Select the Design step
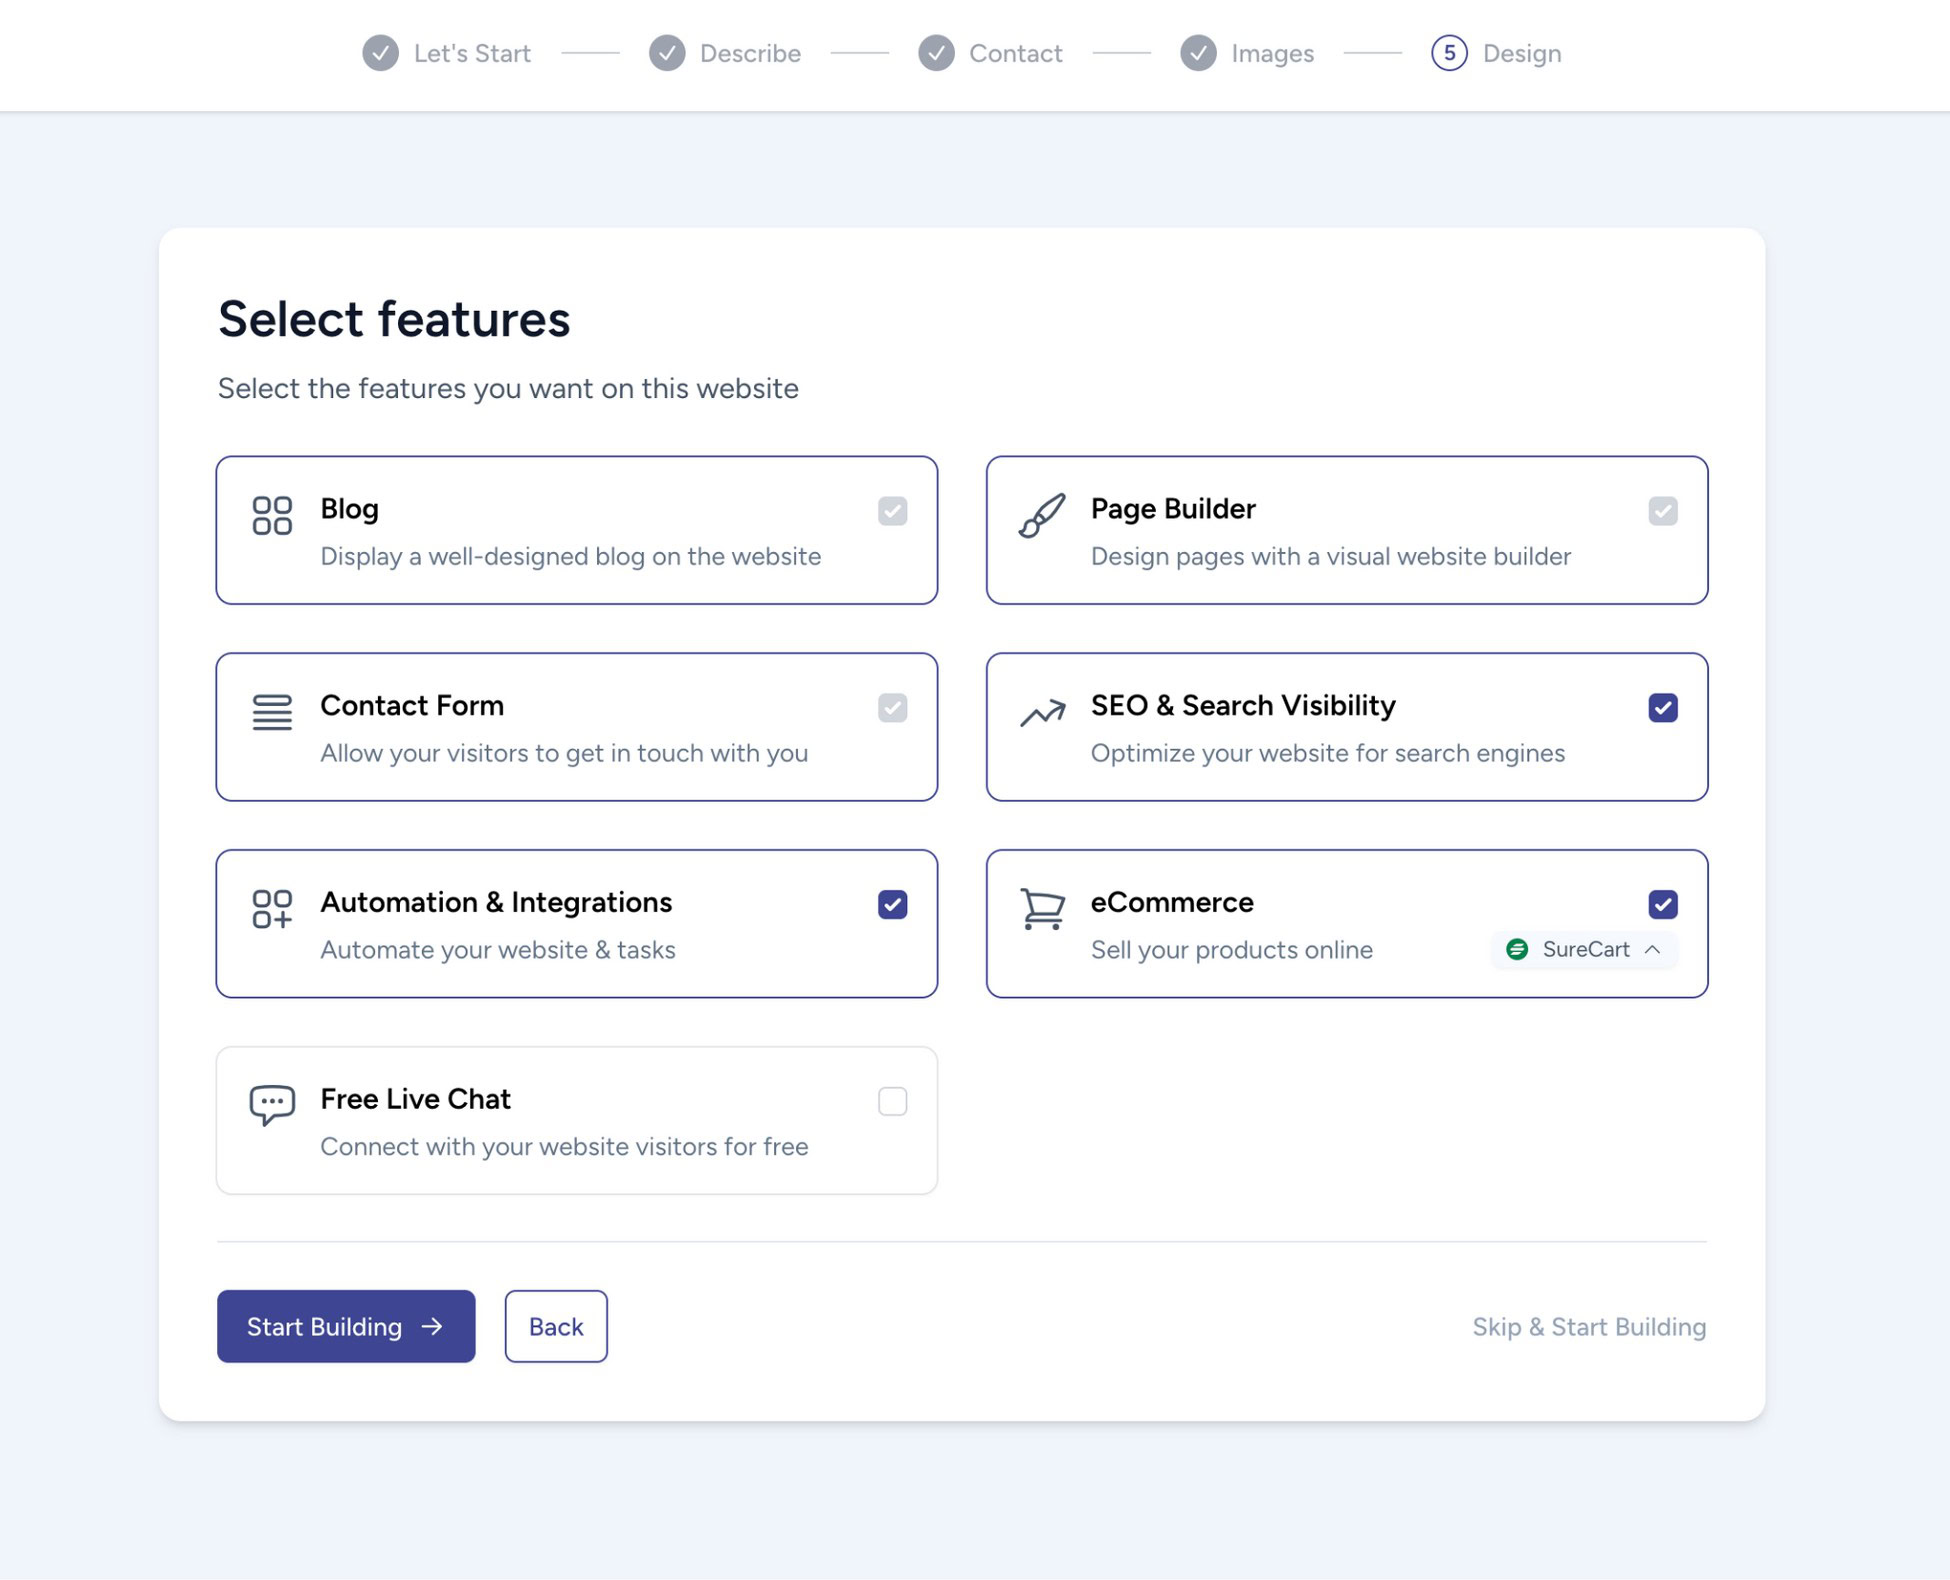Viewport: 1950px width, 1580px height. click(x=1496, y=53)
